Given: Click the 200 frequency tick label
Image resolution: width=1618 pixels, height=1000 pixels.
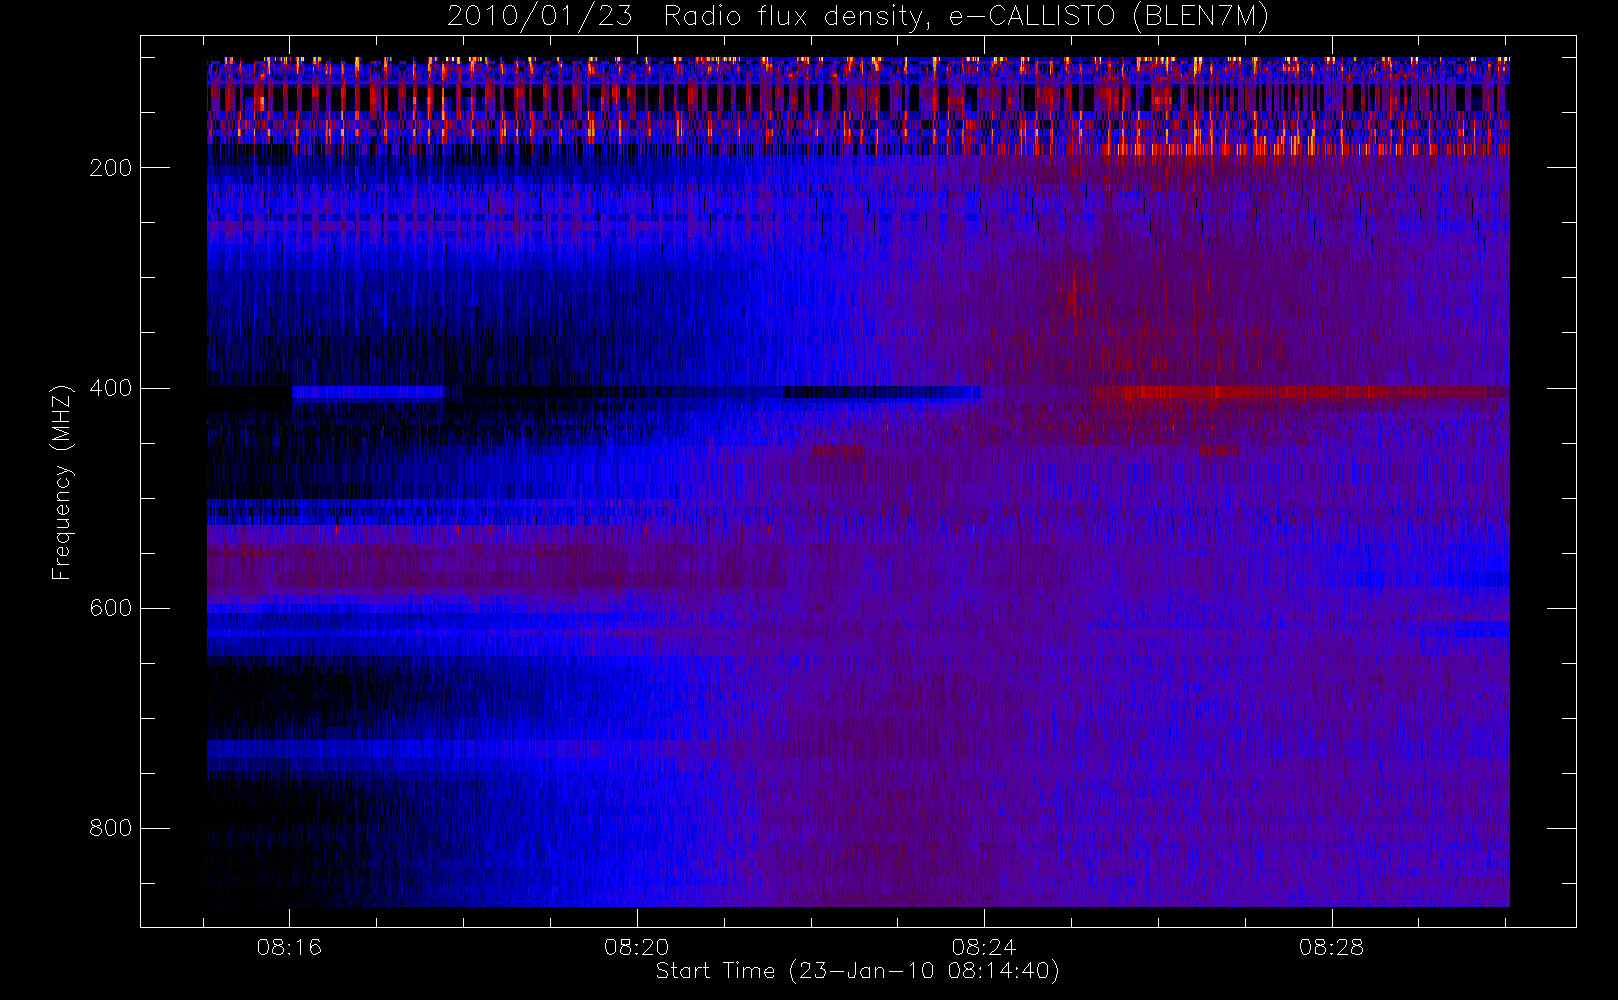Looking at the screenshot, I should [x=111, y=168].
